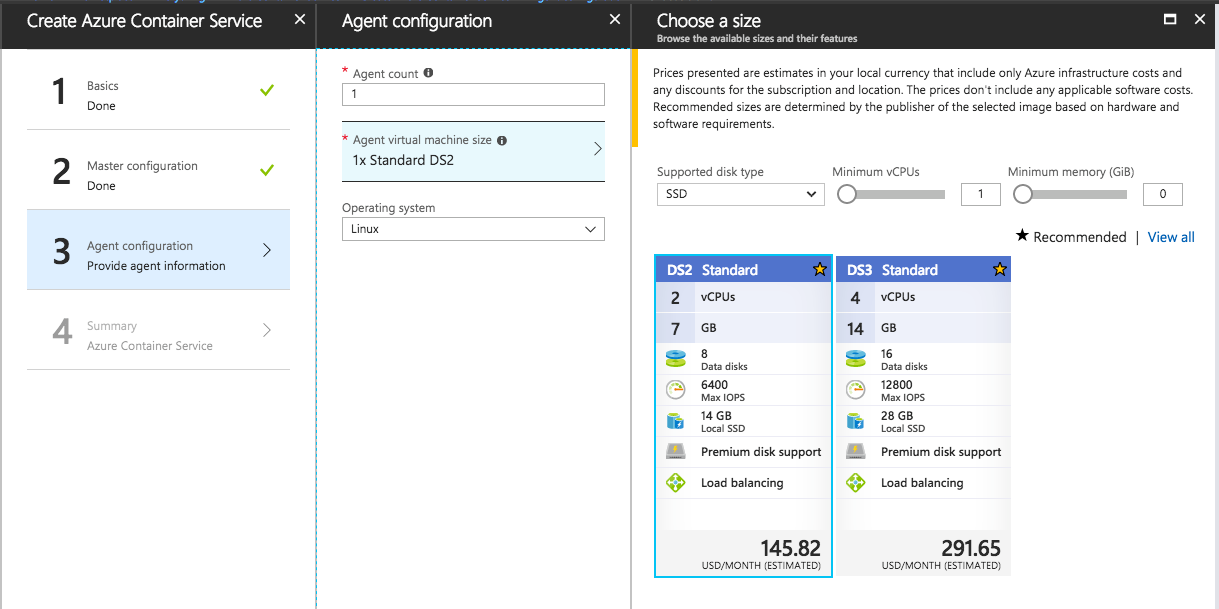The image size is (1219, 609).
Task: Click the Agent virtual machine size info icon
Action: [502, 141]
